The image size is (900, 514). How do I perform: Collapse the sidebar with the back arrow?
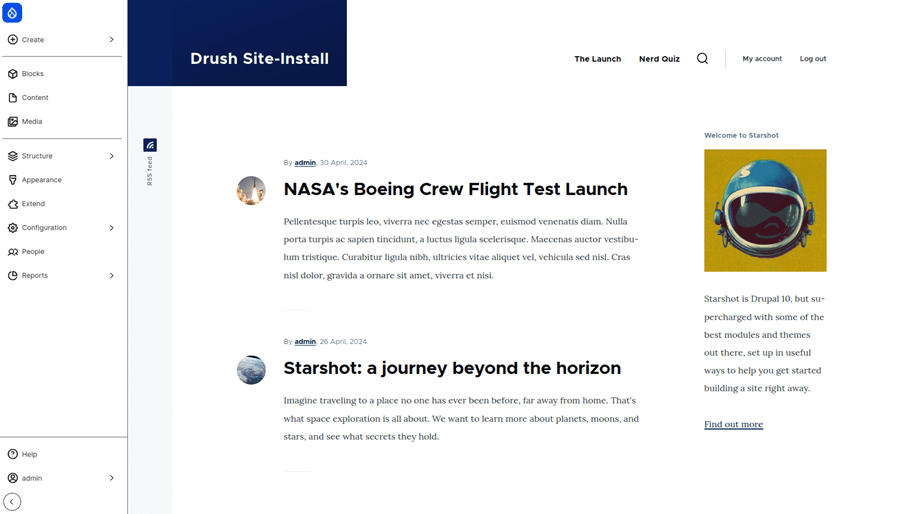11,502
